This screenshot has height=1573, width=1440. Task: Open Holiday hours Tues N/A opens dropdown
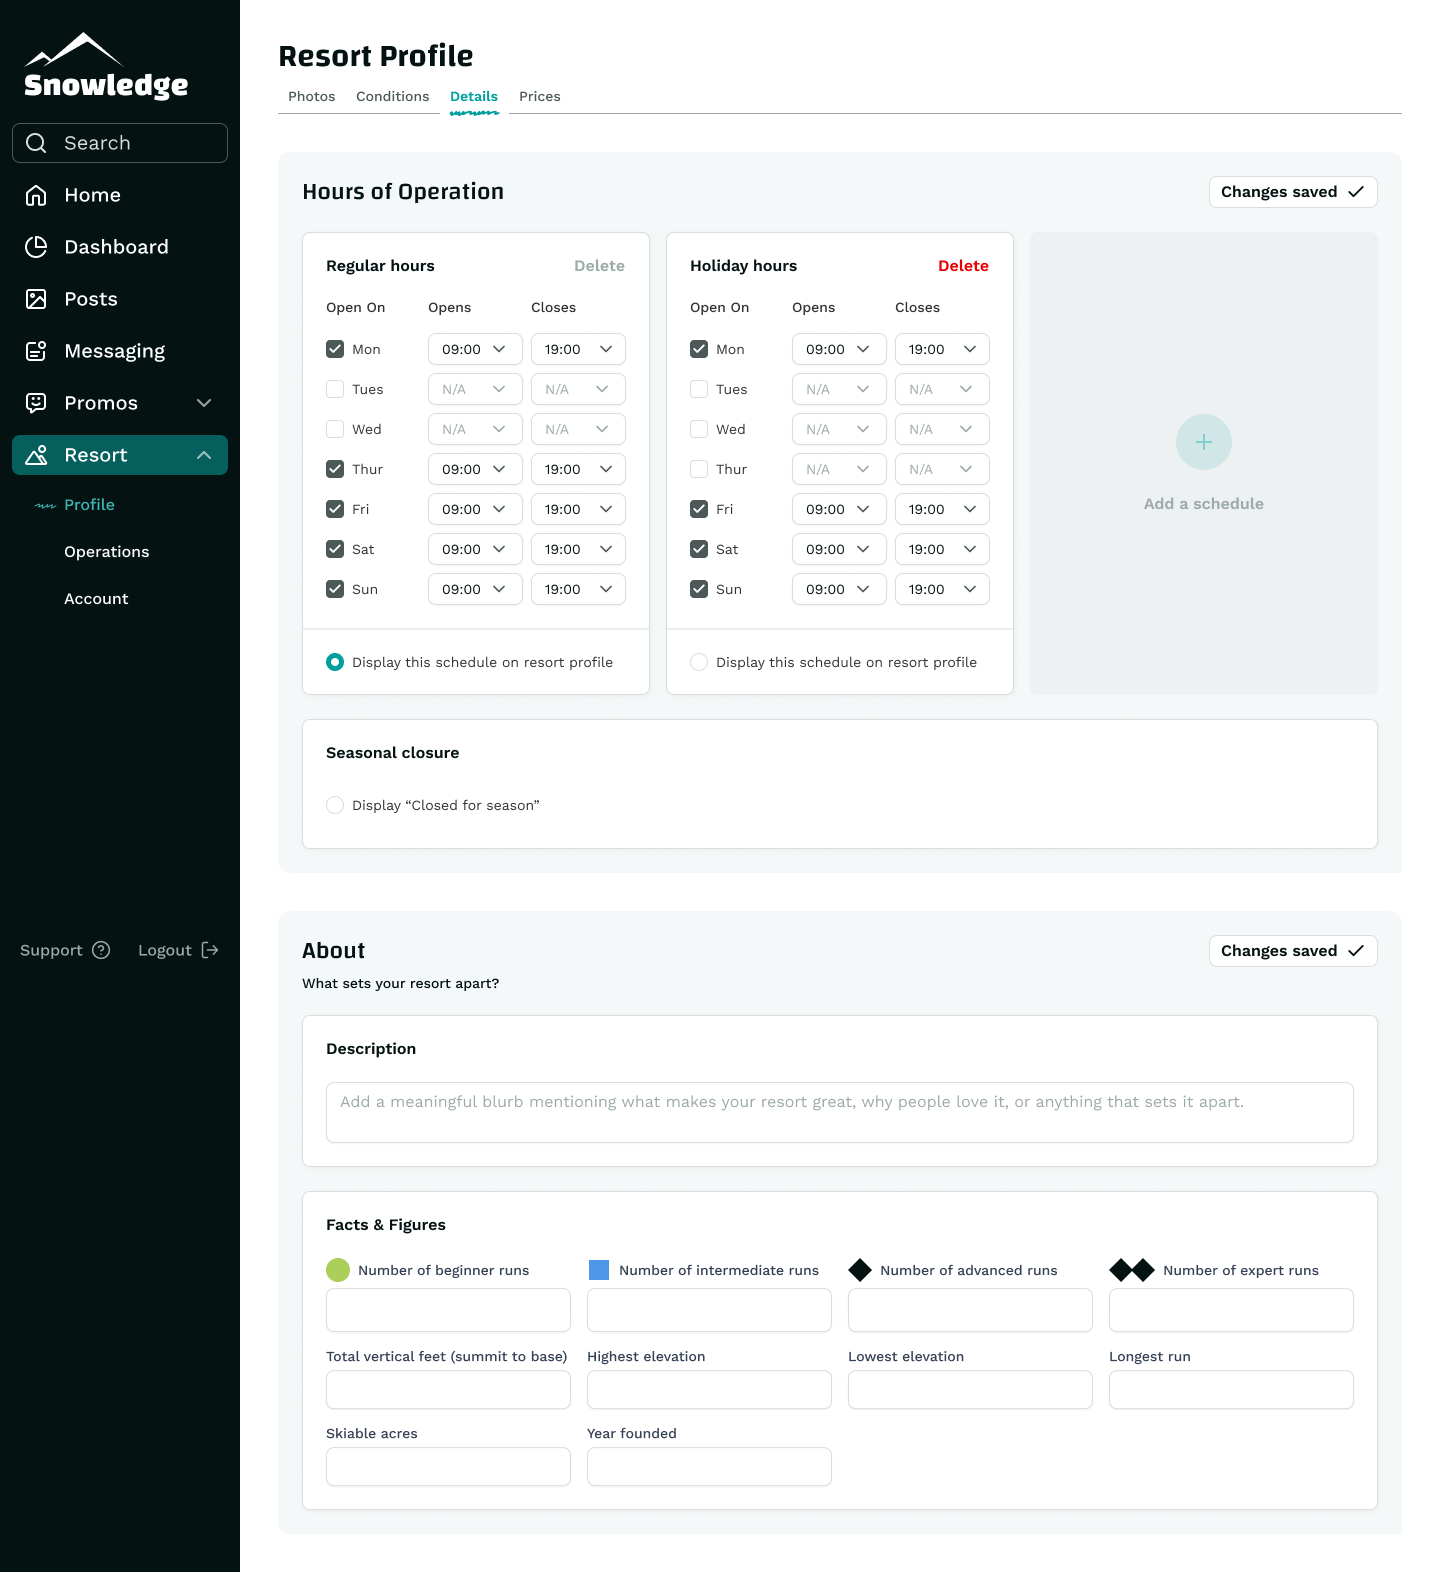[839, 389]
